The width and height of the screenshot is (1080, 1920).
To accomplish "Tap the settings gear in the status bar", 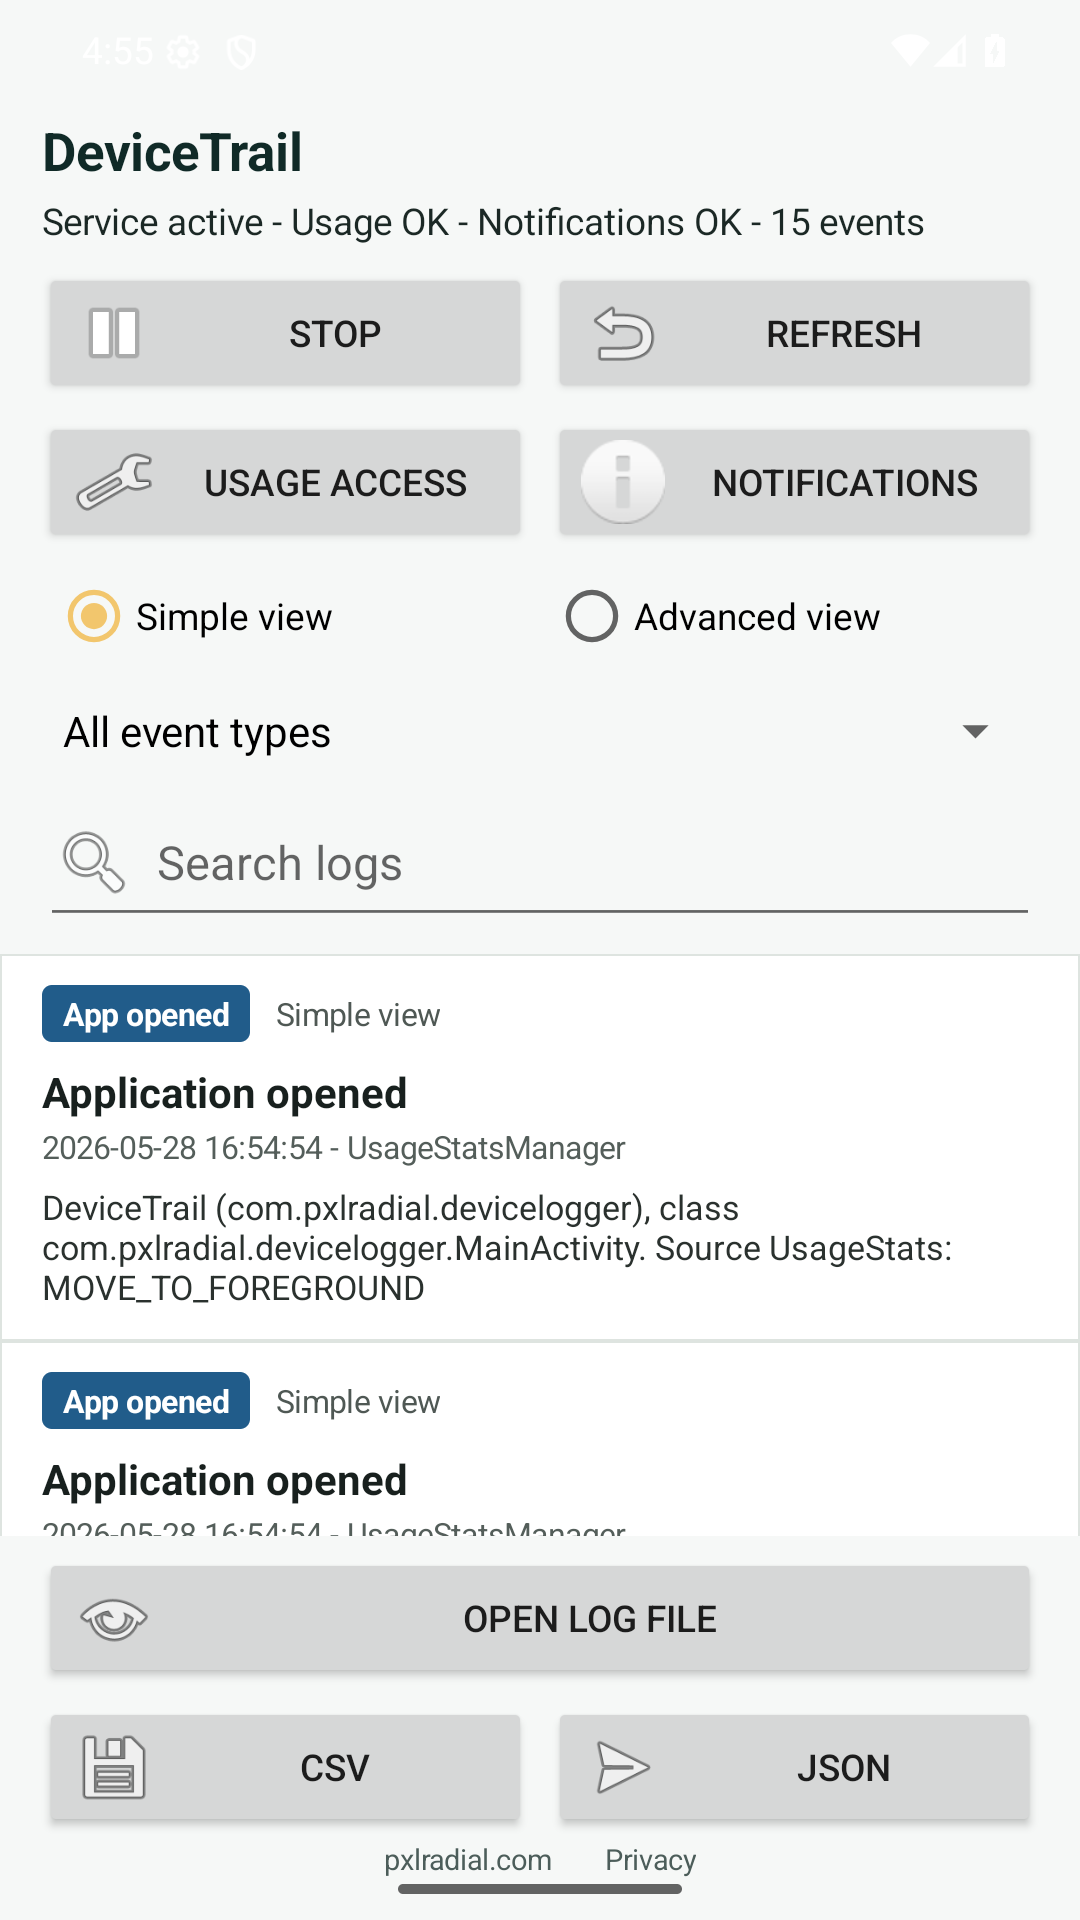I will coord(183,51).
